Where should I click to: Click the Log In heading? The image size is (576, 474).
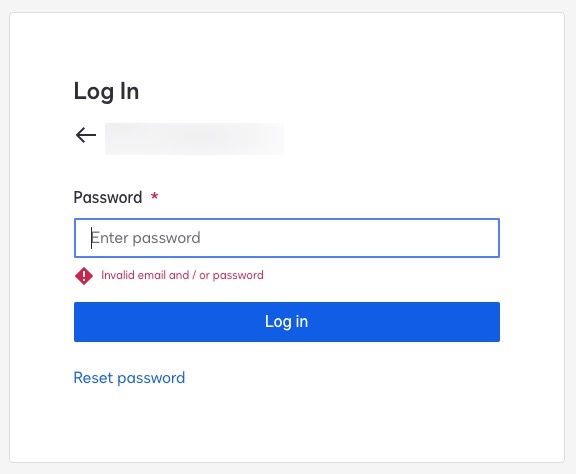pyautogui.click(x=106, y=91)
